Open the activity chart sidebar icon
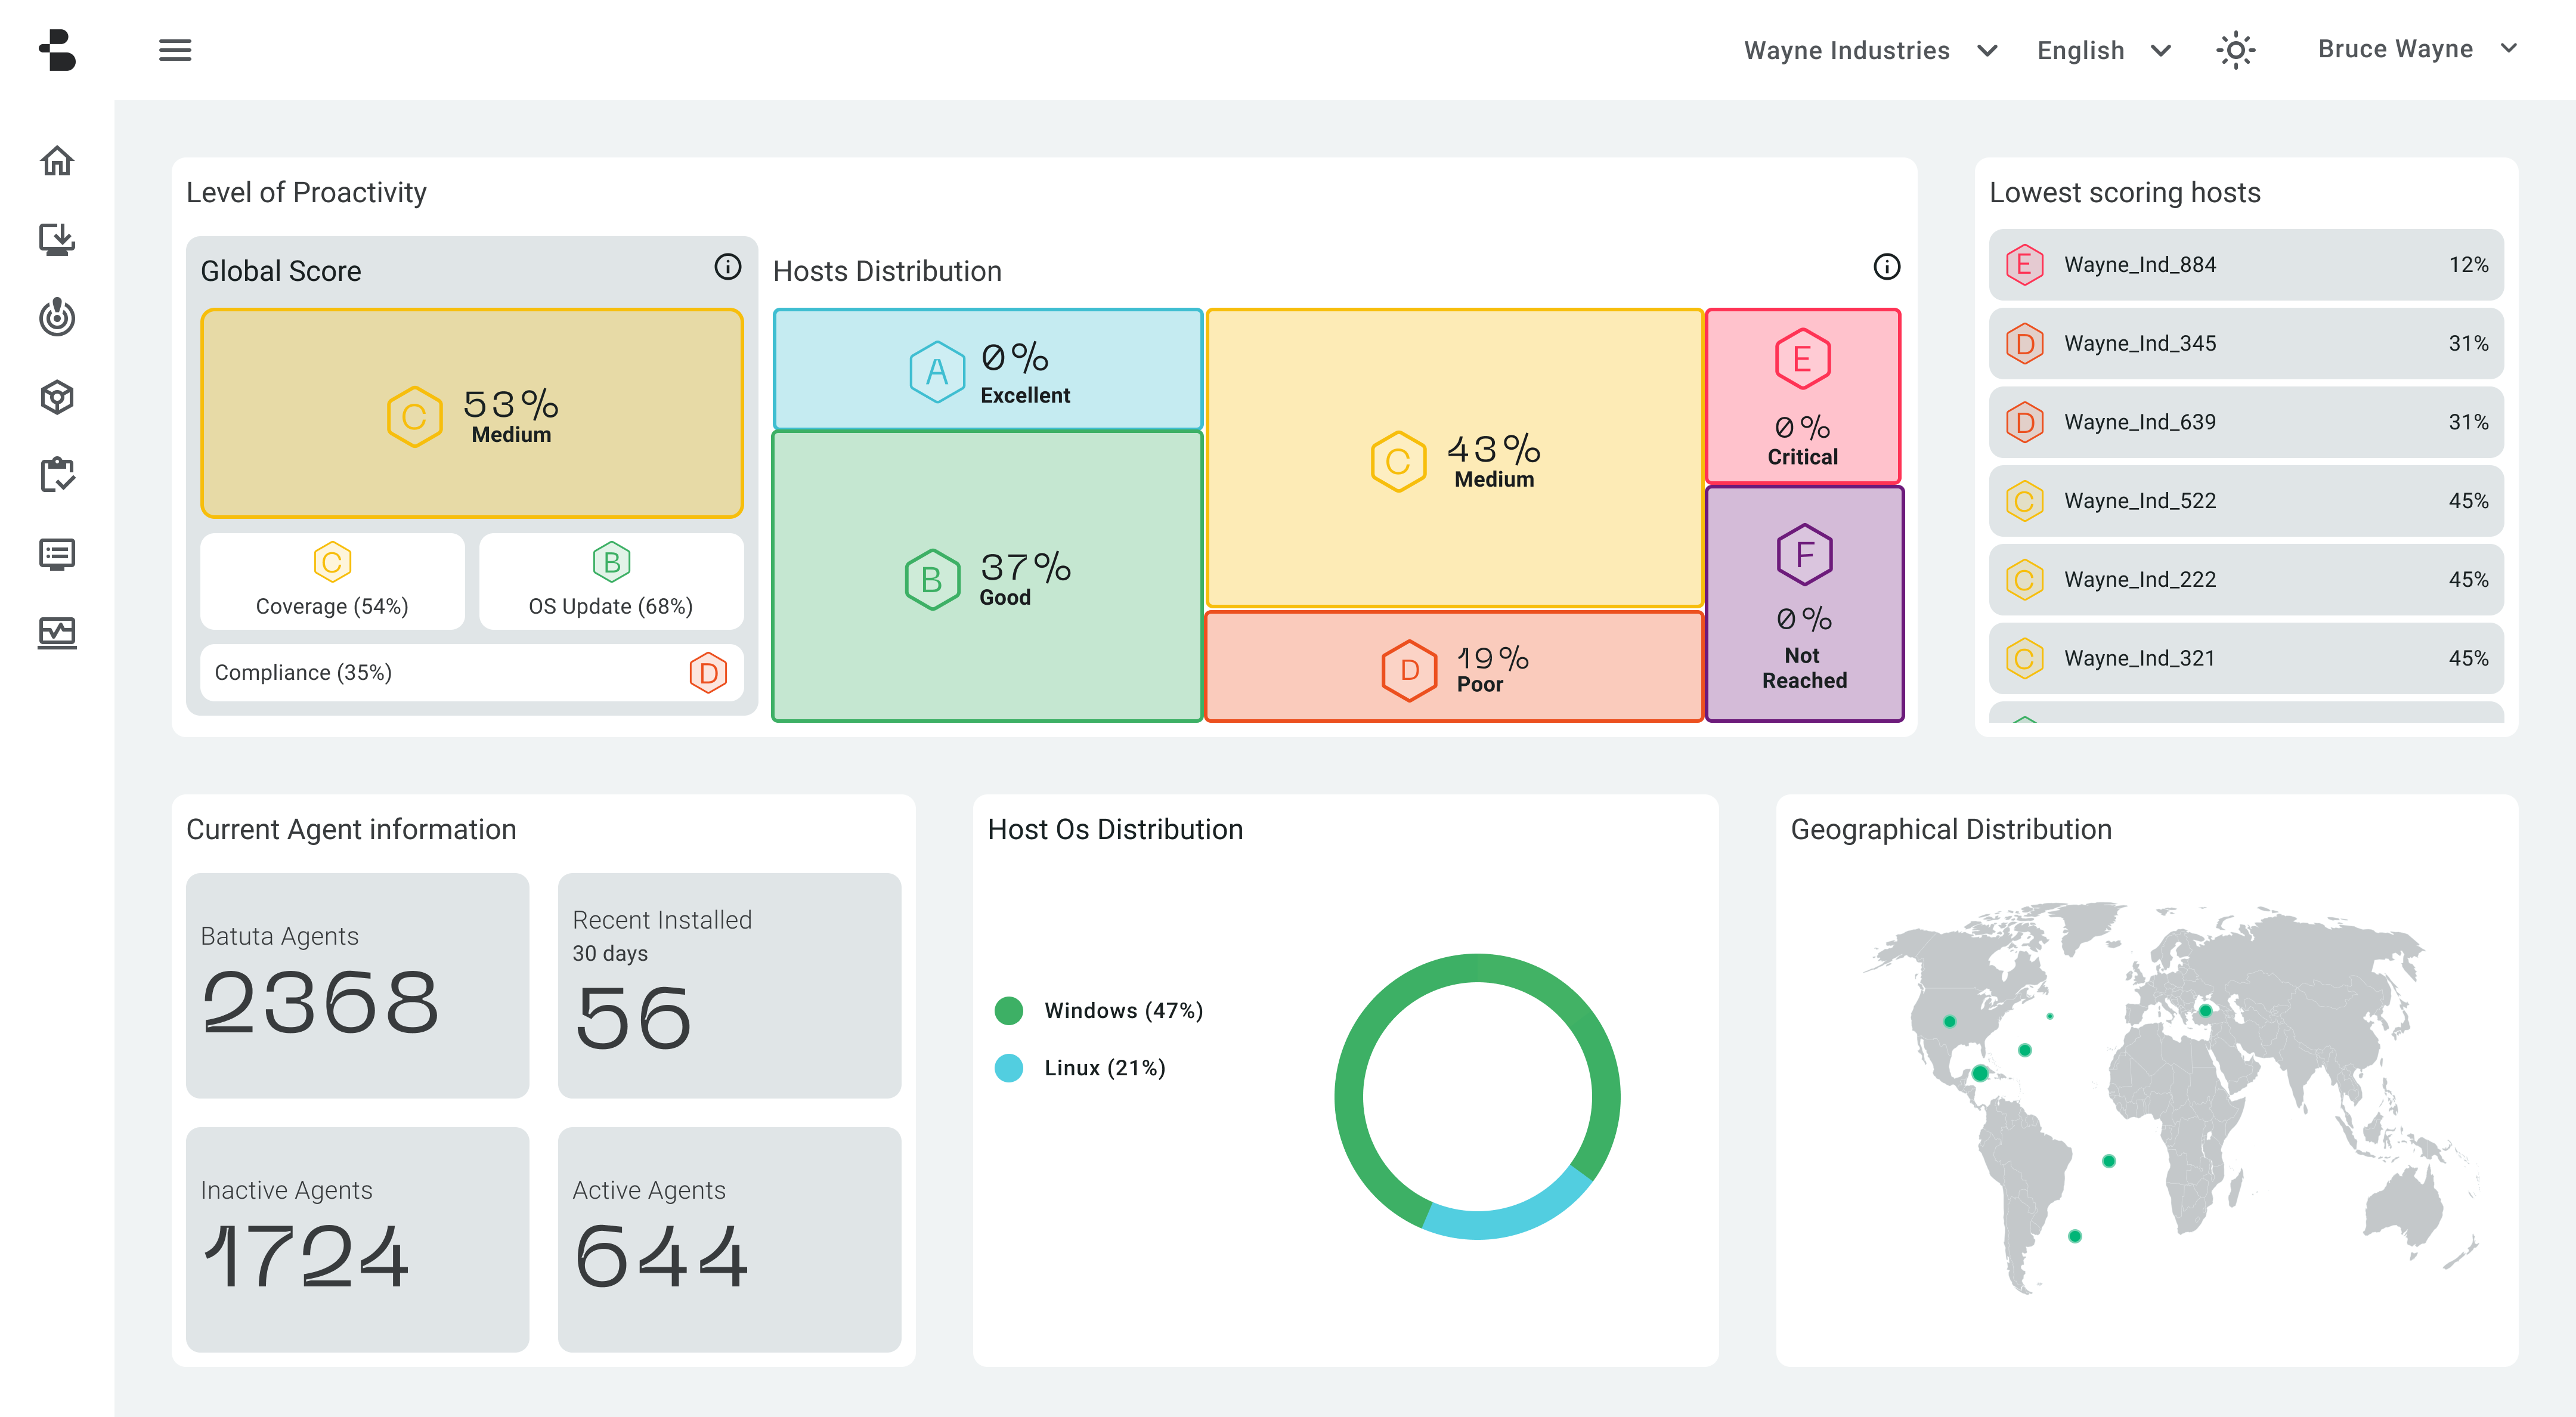This screenshot has height=1417, width=2576. [x=57, y=632]
